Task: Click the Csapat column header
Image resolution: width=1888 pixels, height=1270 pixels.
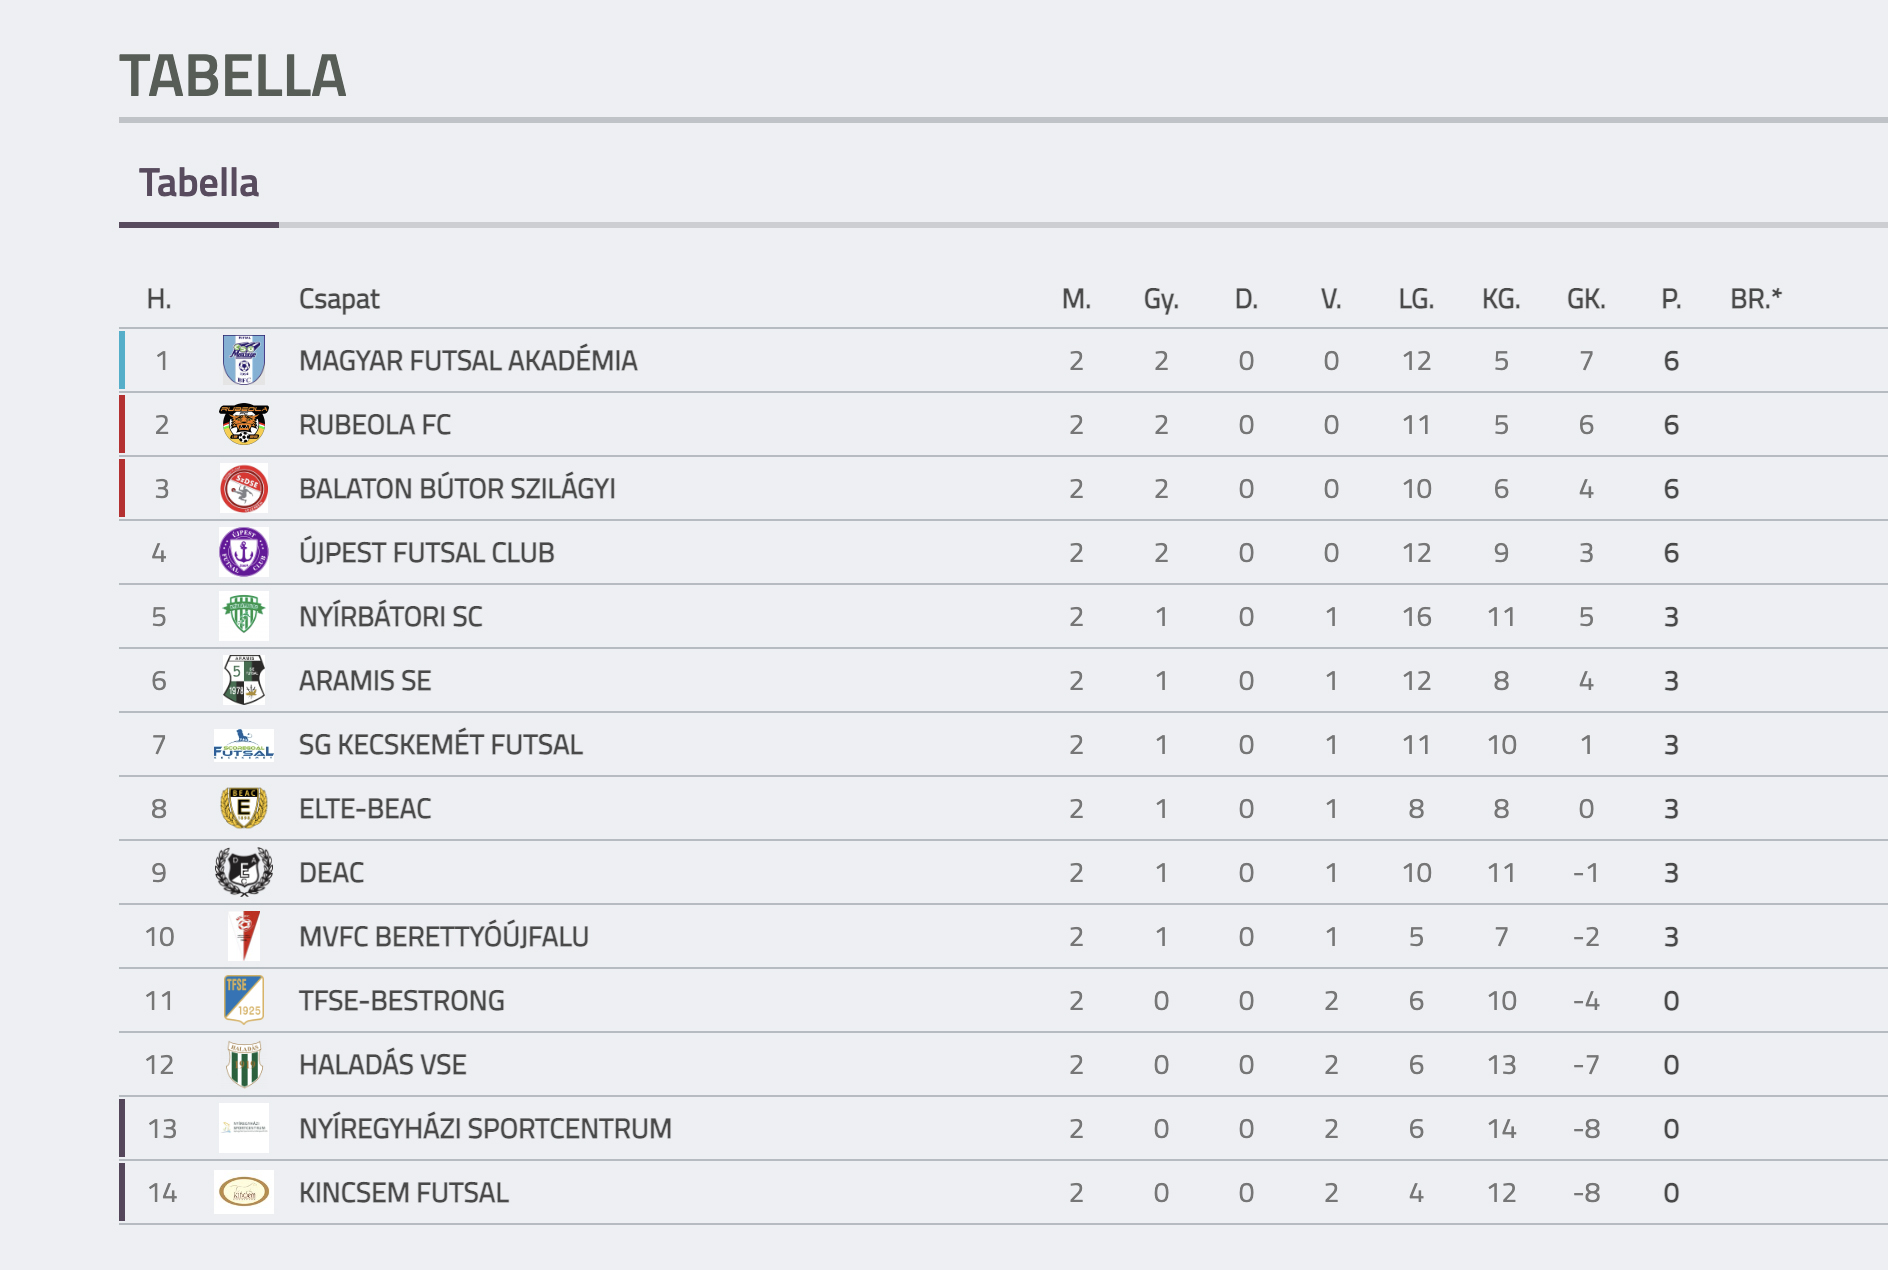Action: click(339, 299)
